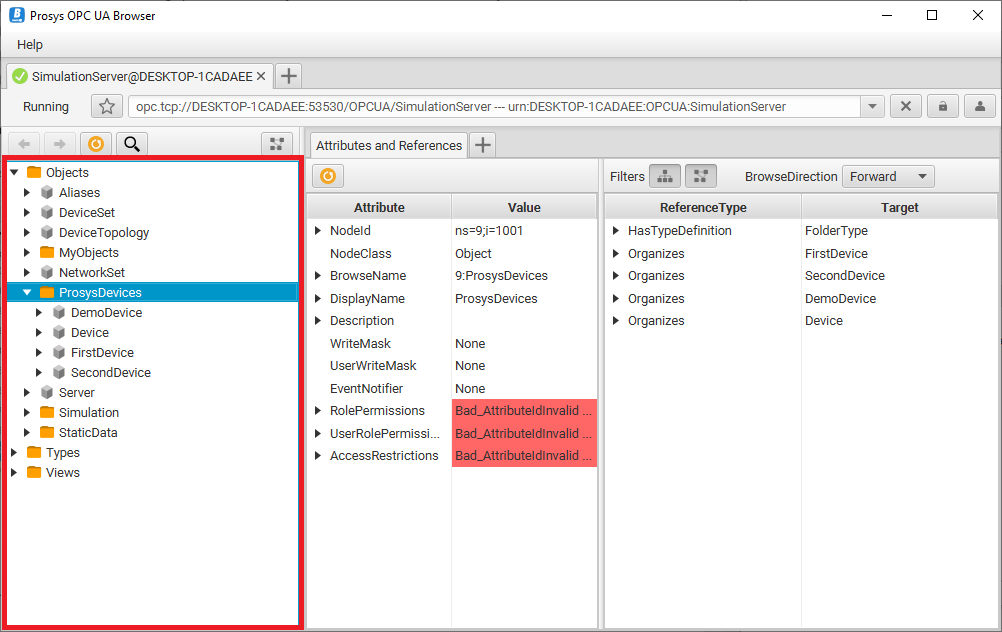This screenshot has height=632, width=1002.
Task: Toggle the hierarchical references filter
Action: (665, 176)
